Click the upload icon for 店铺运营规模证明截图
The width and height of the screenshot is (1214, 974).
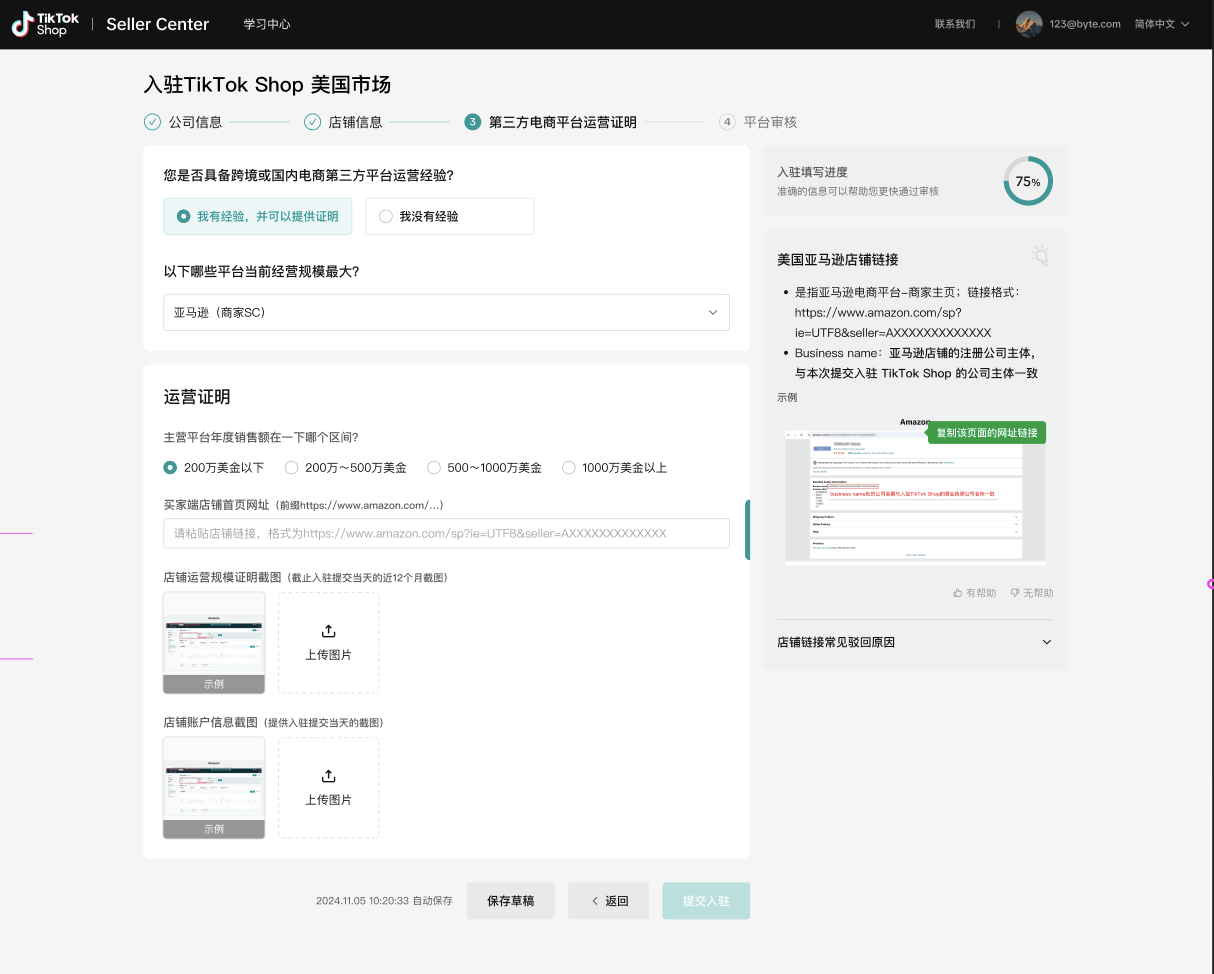click(x=328, y=632)
